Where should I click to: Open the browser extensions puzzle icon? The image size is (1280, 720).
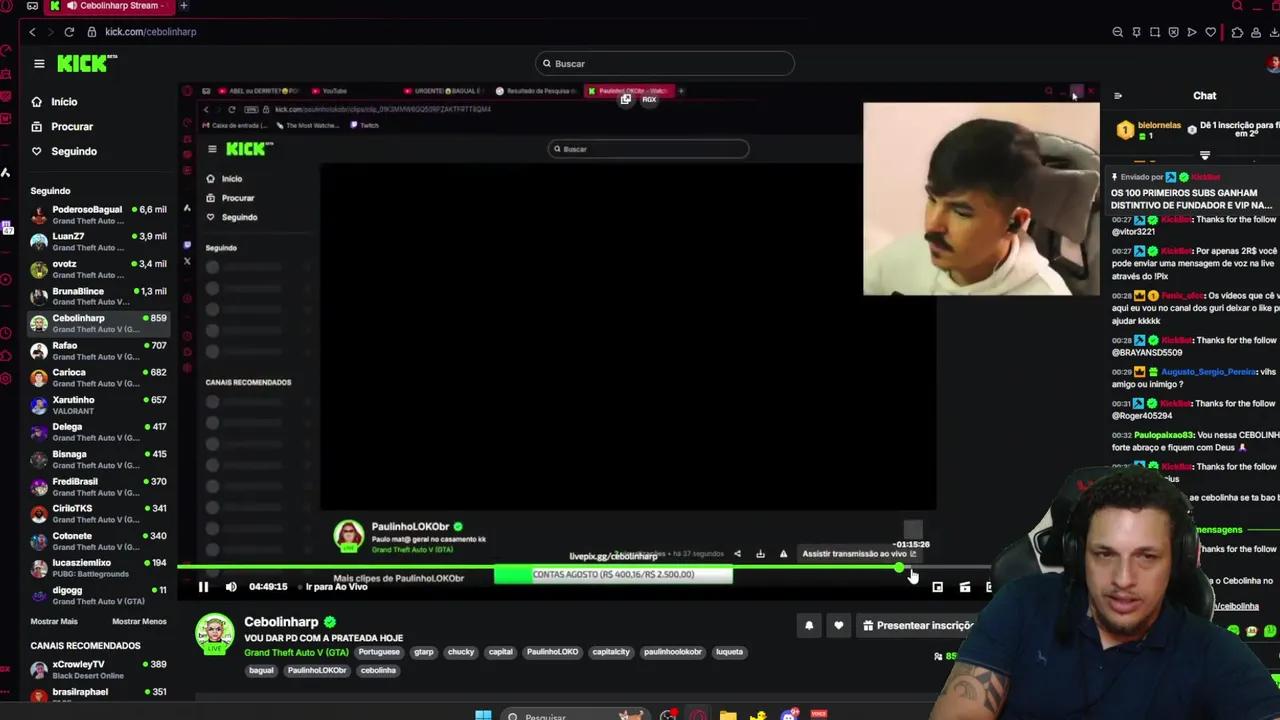click(x=1237, y=32)
